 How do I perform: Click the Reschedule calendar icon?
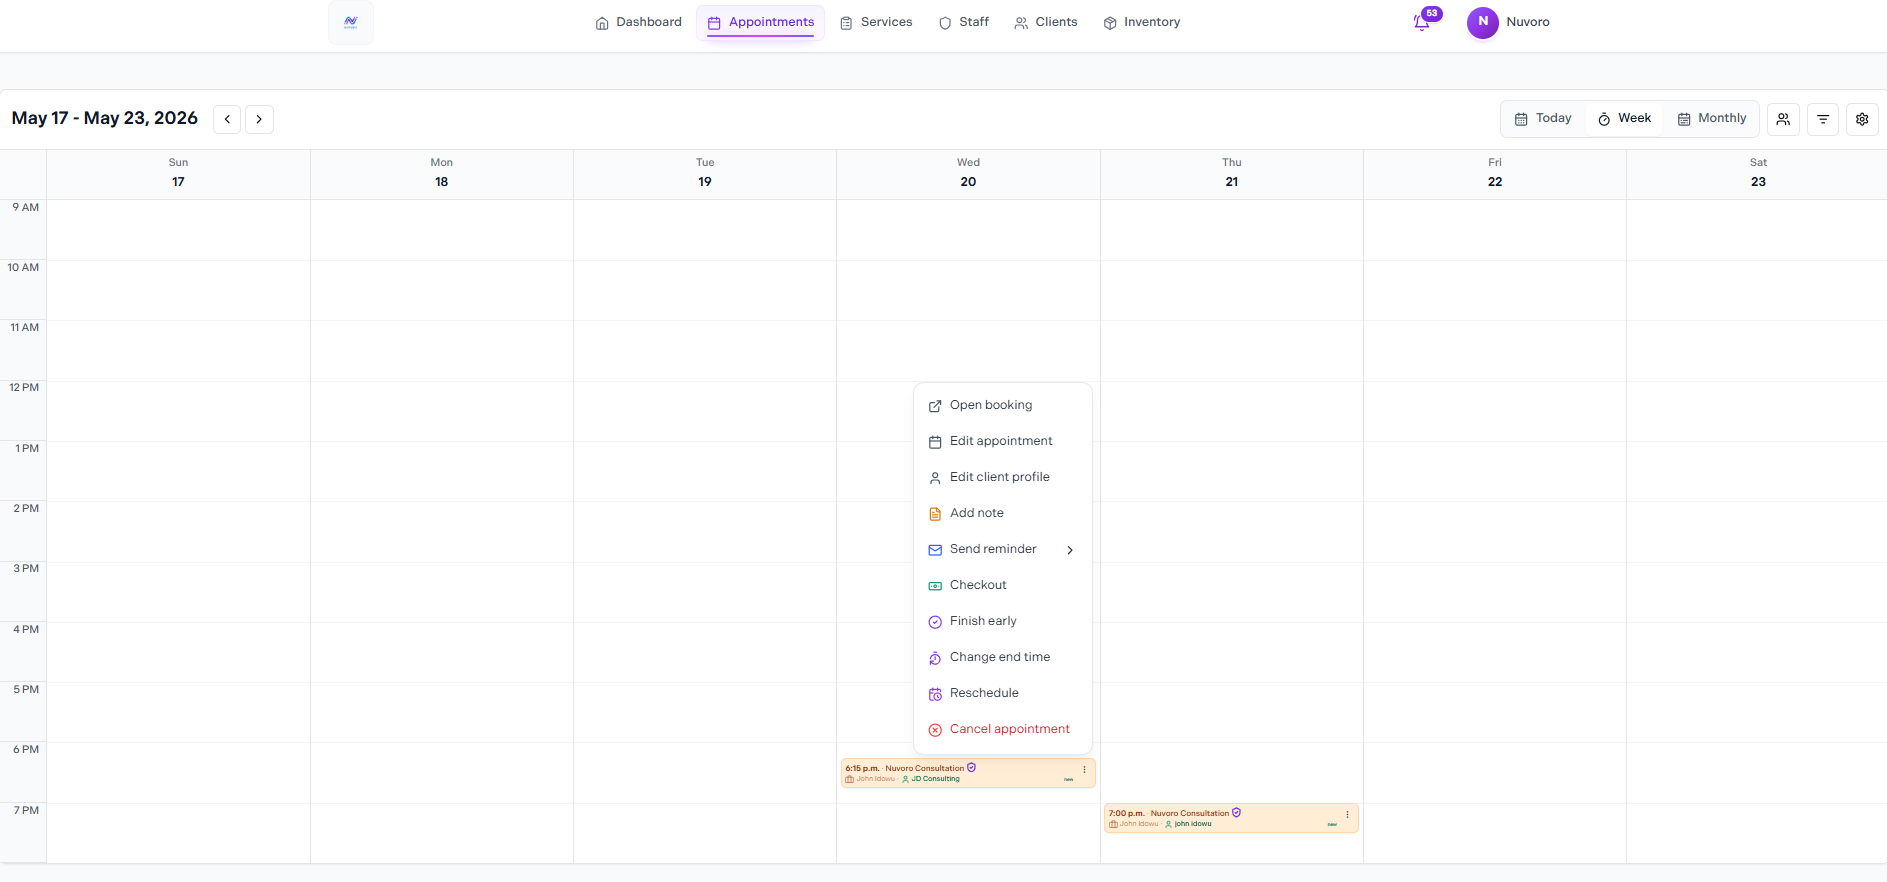(935, 694)
